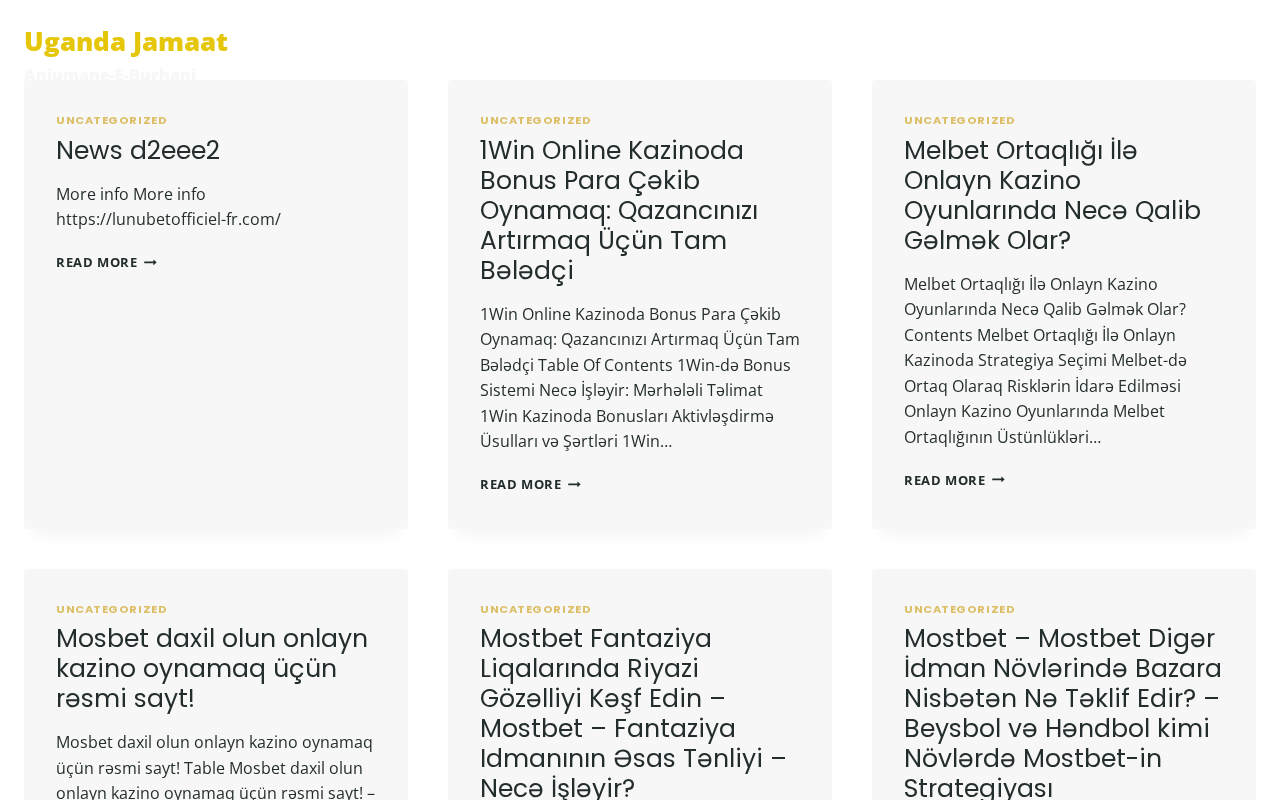Open Melbet Ortaqlığı post title
The image size is (1280, 800).
[x=1052, y=195]
